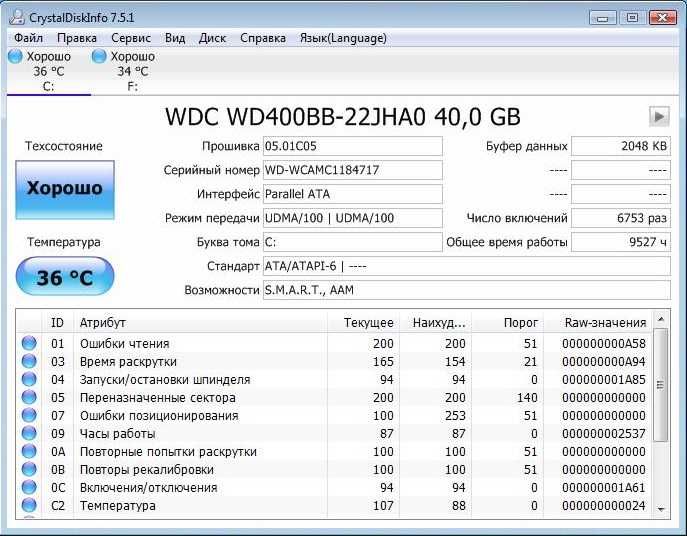The width and height of the screenshot is (687, 536).
Task: Go to next disk with arrow button
Action: 659,117
